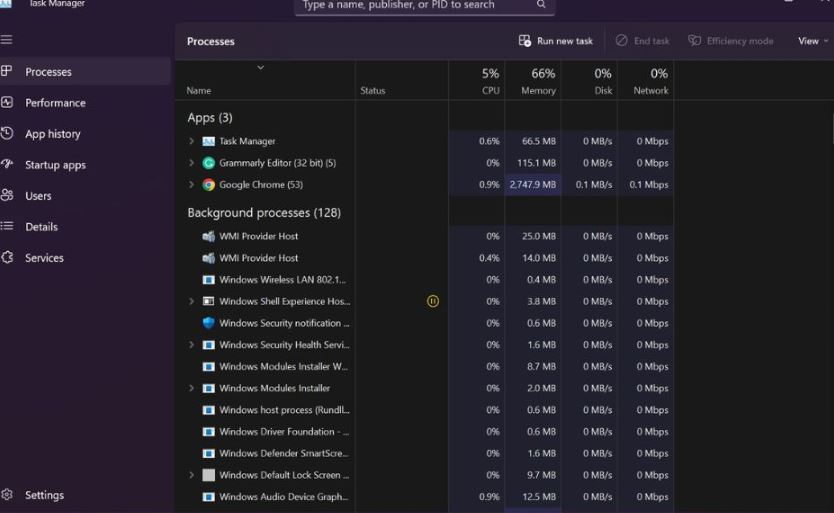834x513 pixels.
Task: Expand the Windows Modules Installer row
Action: 191,388
